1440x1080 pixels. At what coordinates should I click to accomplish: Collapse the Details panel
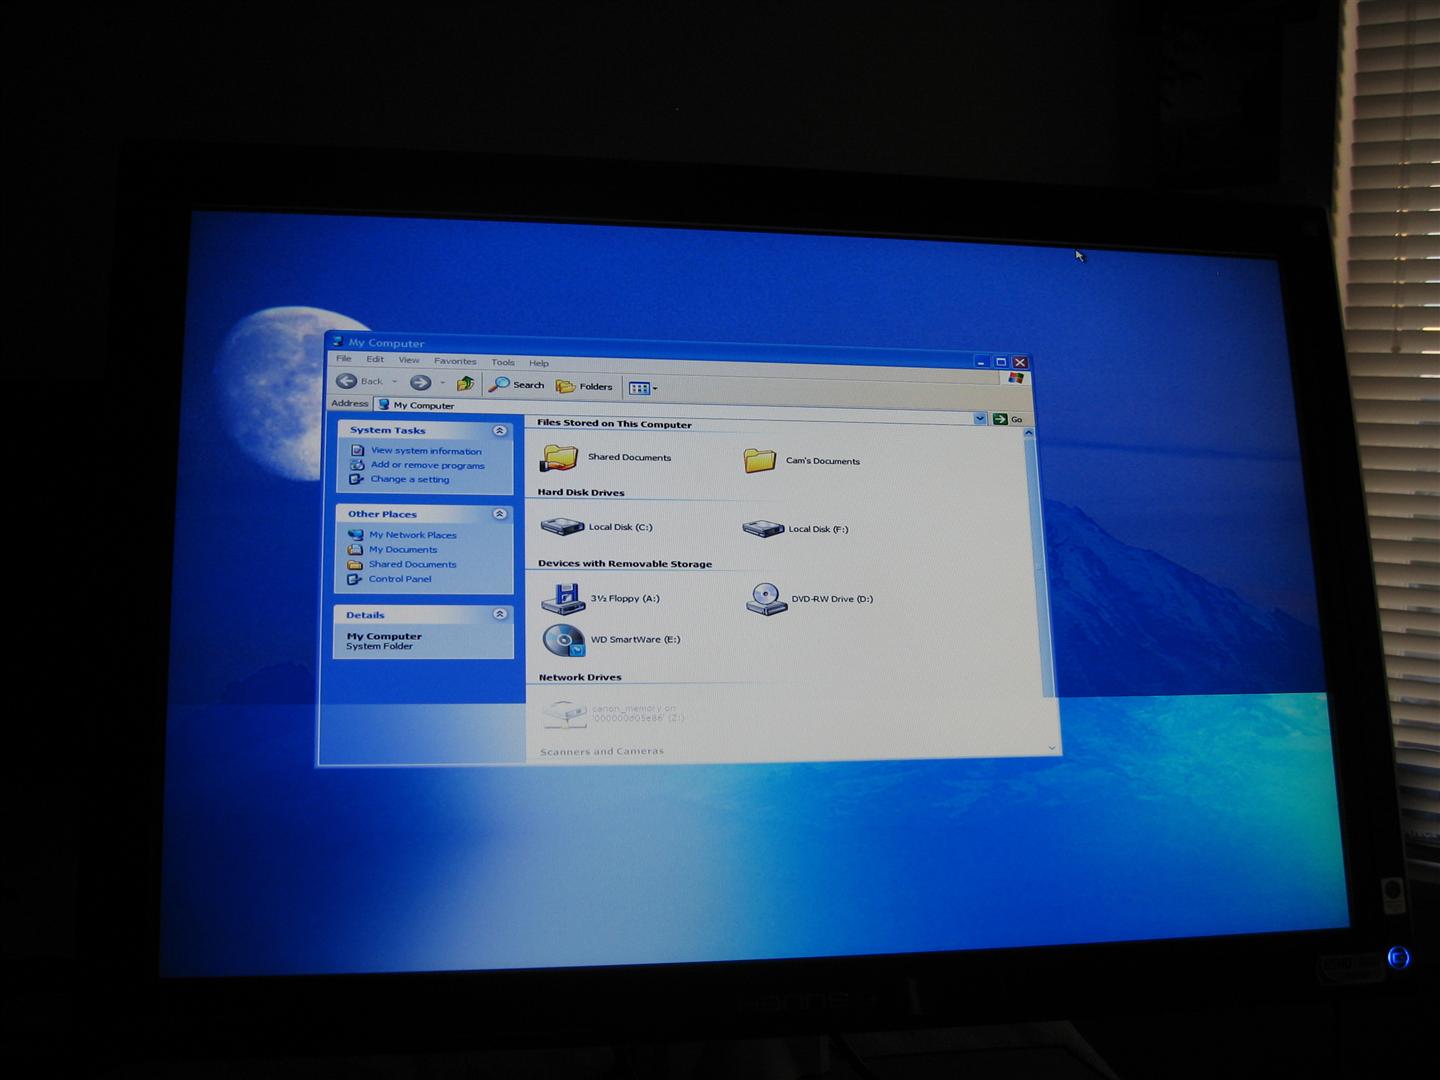tap(500, 614)
